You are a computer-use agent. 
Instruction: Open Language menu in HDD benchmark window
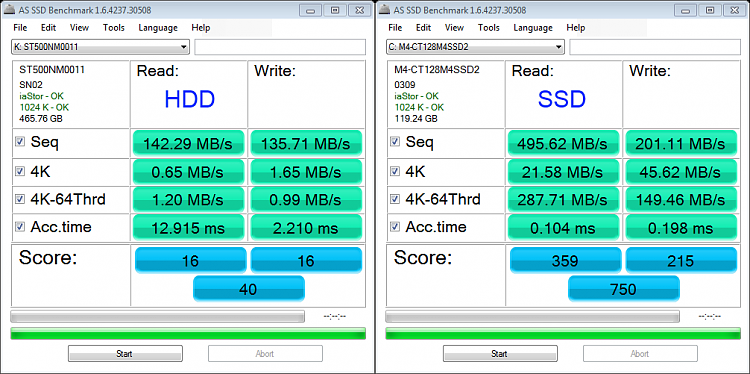pos(158,28)
